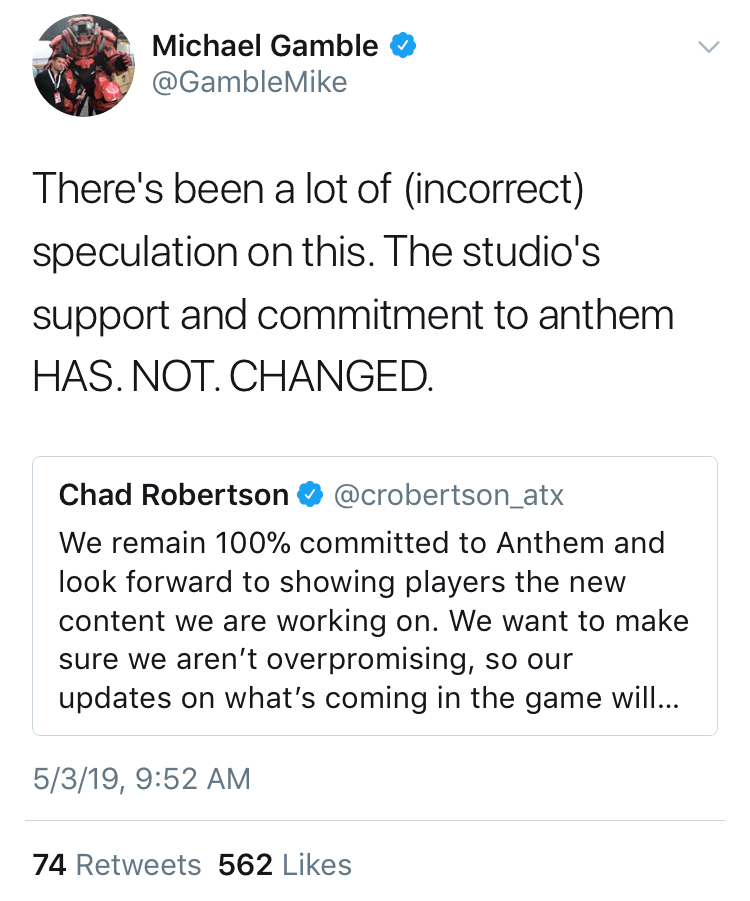
Task: Visit the @GambleMike handle
Action: coord(249,82)
